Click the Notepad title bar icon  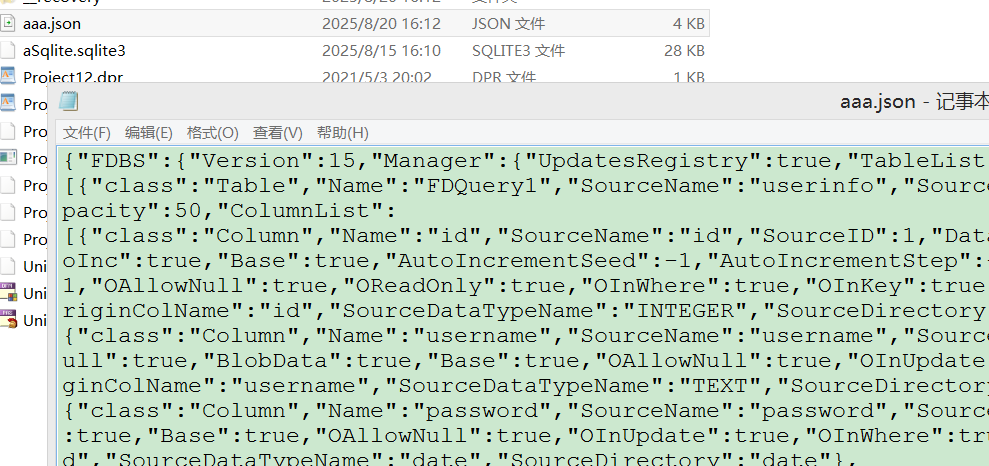point(68,102)
